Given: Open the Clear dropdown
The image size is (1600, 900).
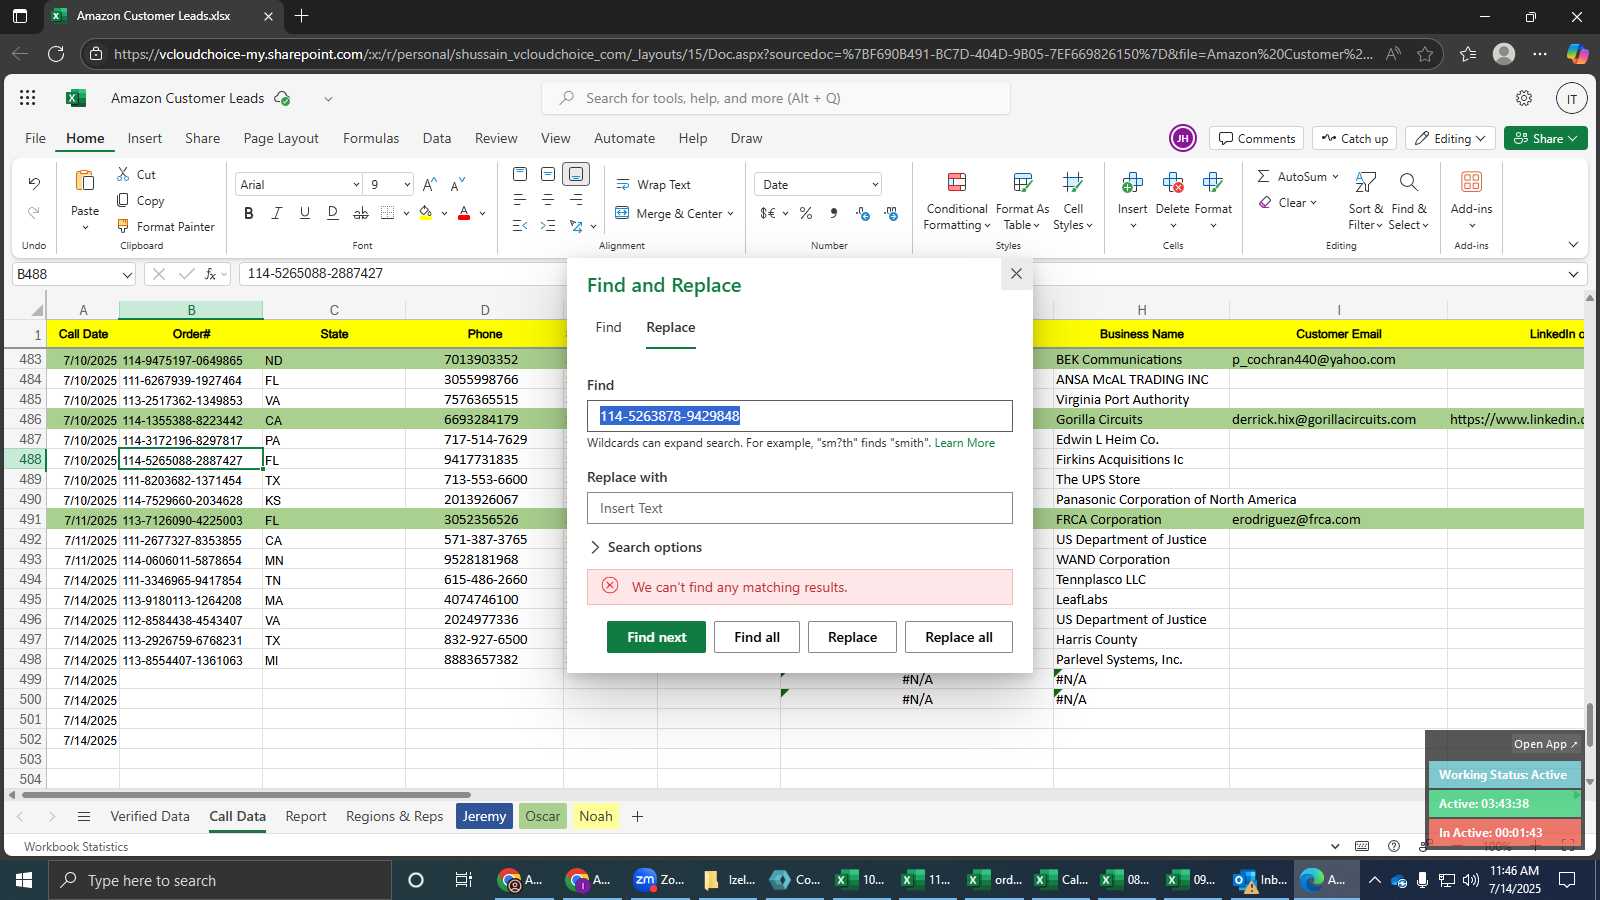Looking at the screenshot, I should tap(1288, 202).
